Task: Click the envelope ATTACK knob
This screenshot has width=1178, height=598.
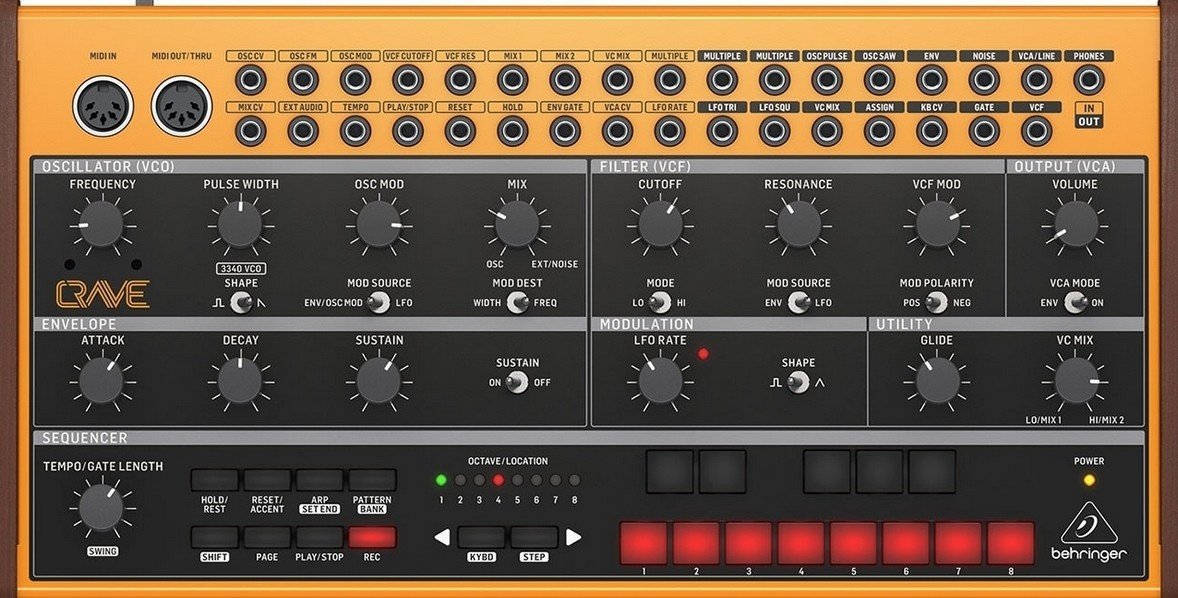Action: coord(101,380)
